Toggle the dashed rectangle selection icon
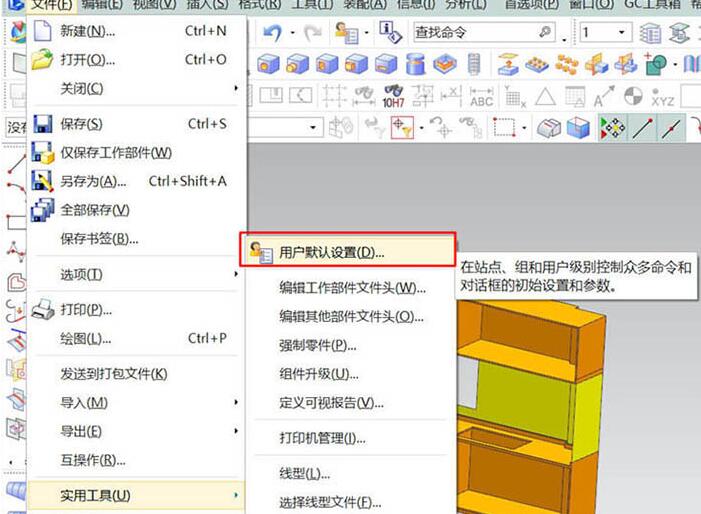This screenshot has height=514, width=701. click(504, 128)
